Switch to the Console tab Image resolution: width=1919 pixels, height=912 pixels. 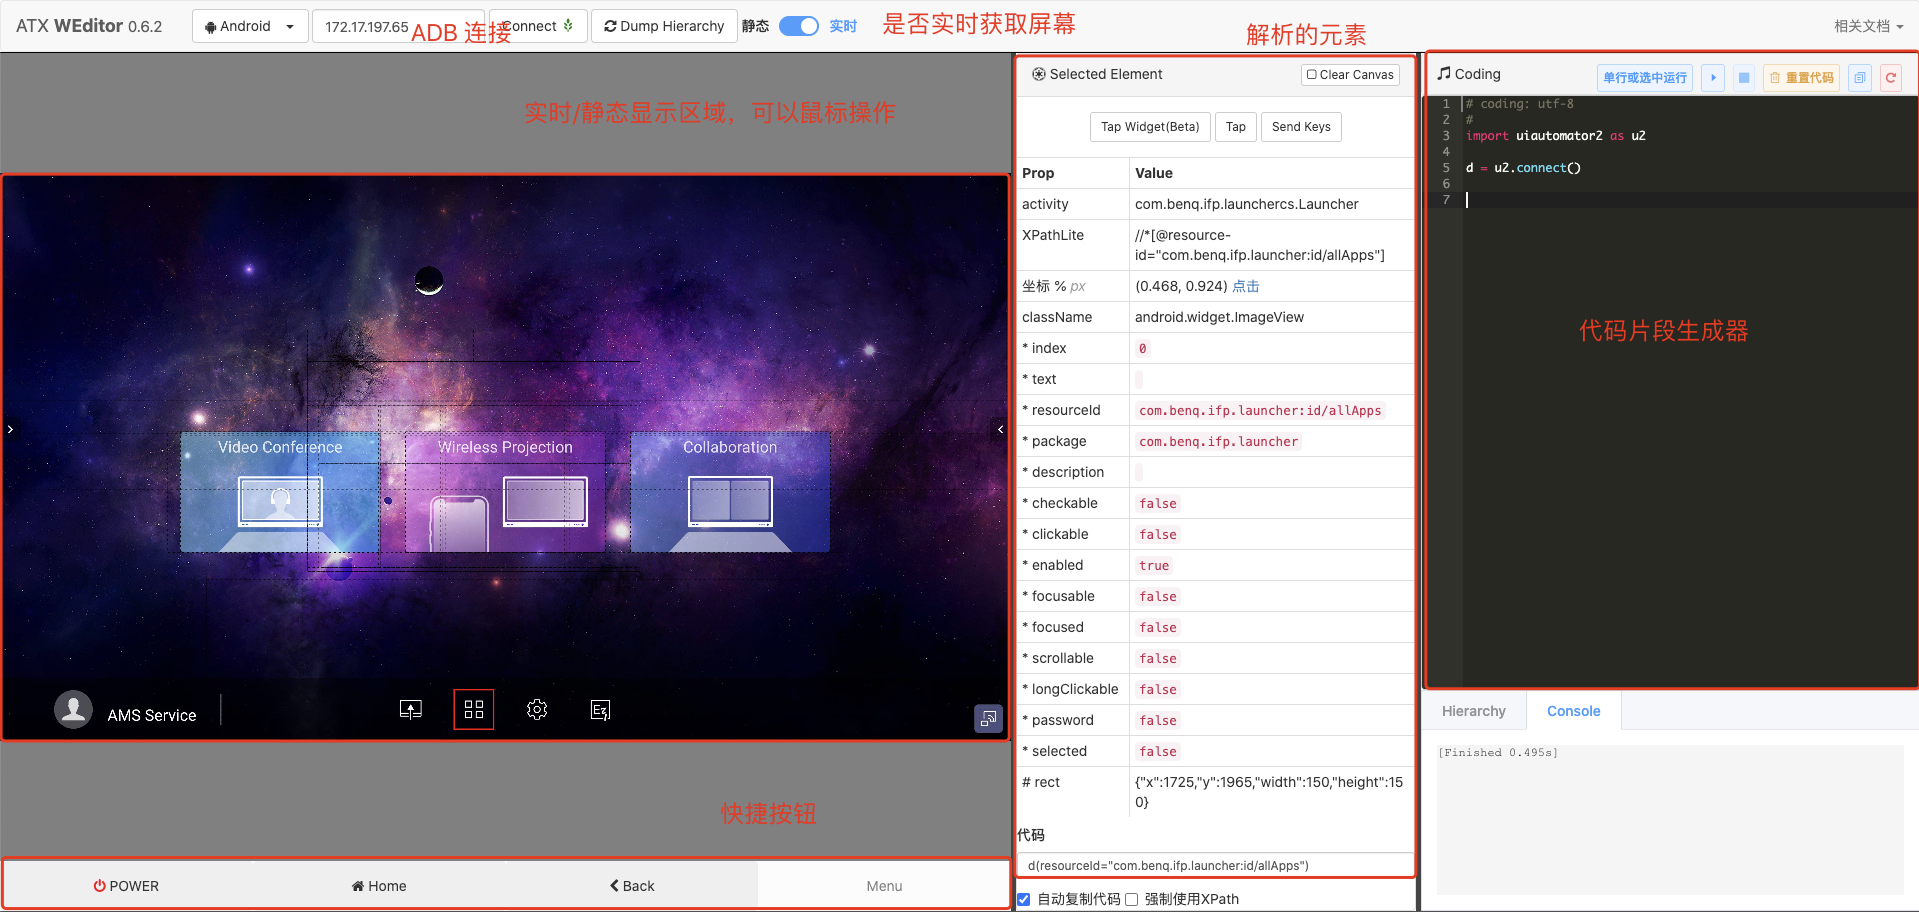point(1572,710)
